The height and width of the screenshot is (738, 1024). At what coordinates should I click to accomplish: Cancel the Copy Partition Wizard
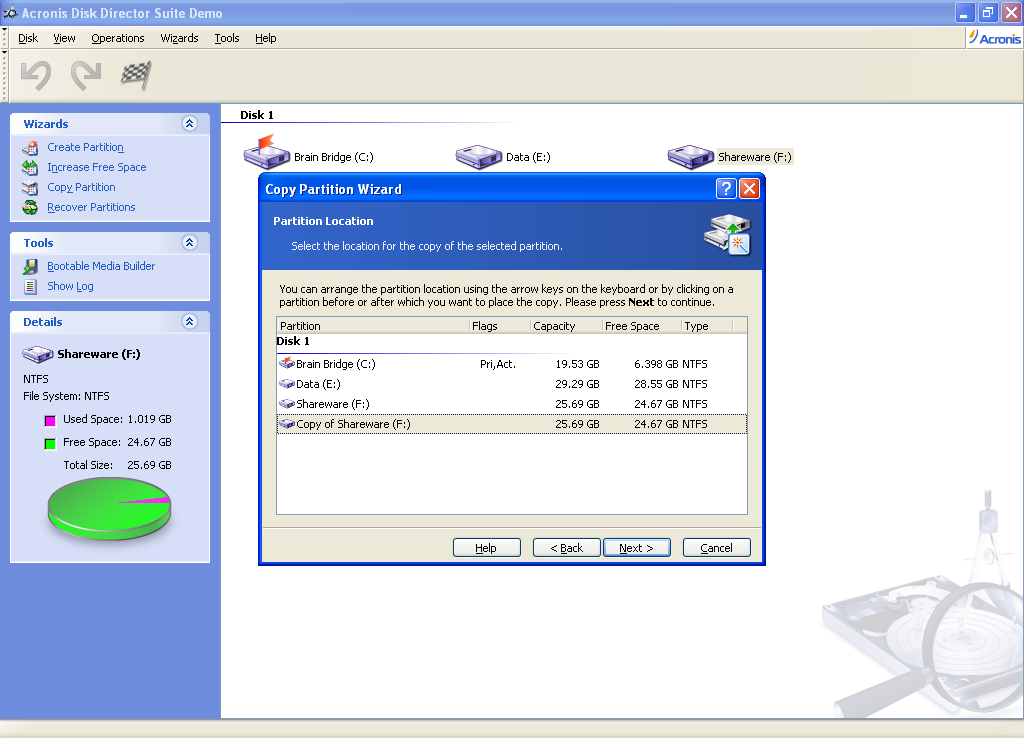pos(716,548)
